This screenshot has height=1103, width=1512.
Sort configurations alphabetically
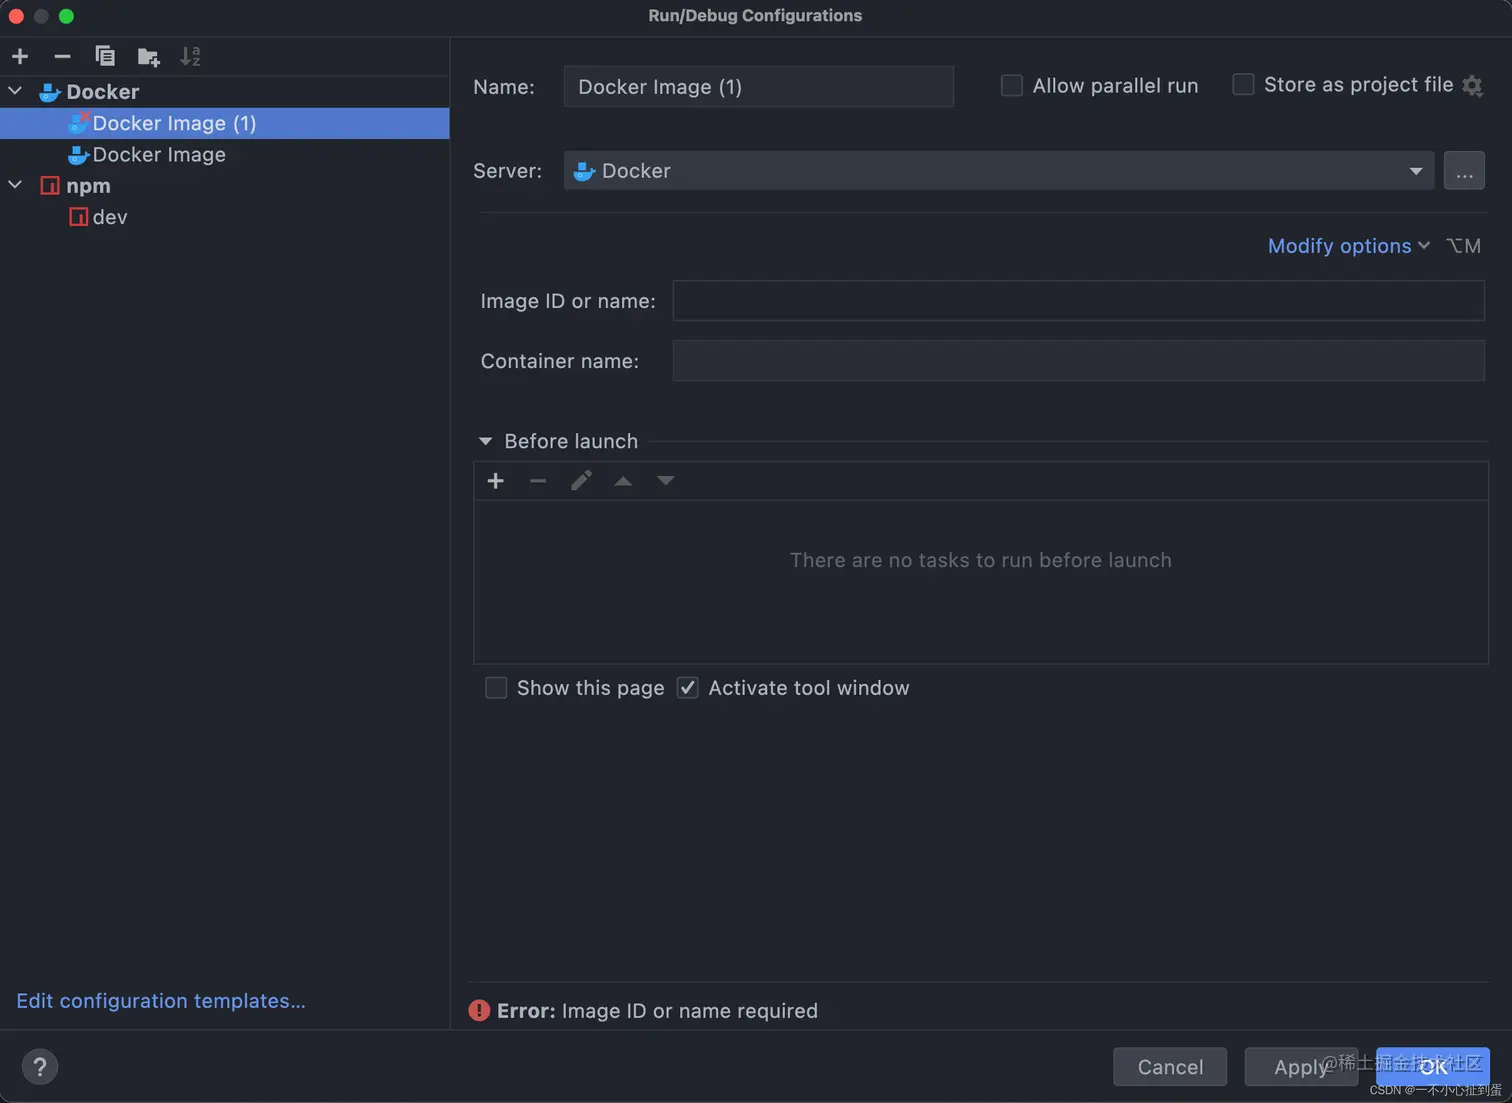(x=190, y=57)
